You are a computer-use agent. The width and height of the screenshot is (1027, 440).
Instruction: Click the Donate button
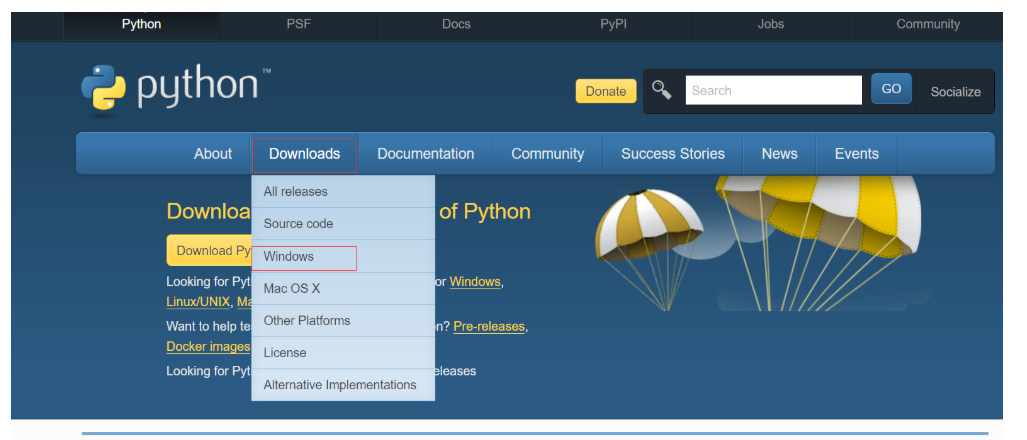[606, 91]
